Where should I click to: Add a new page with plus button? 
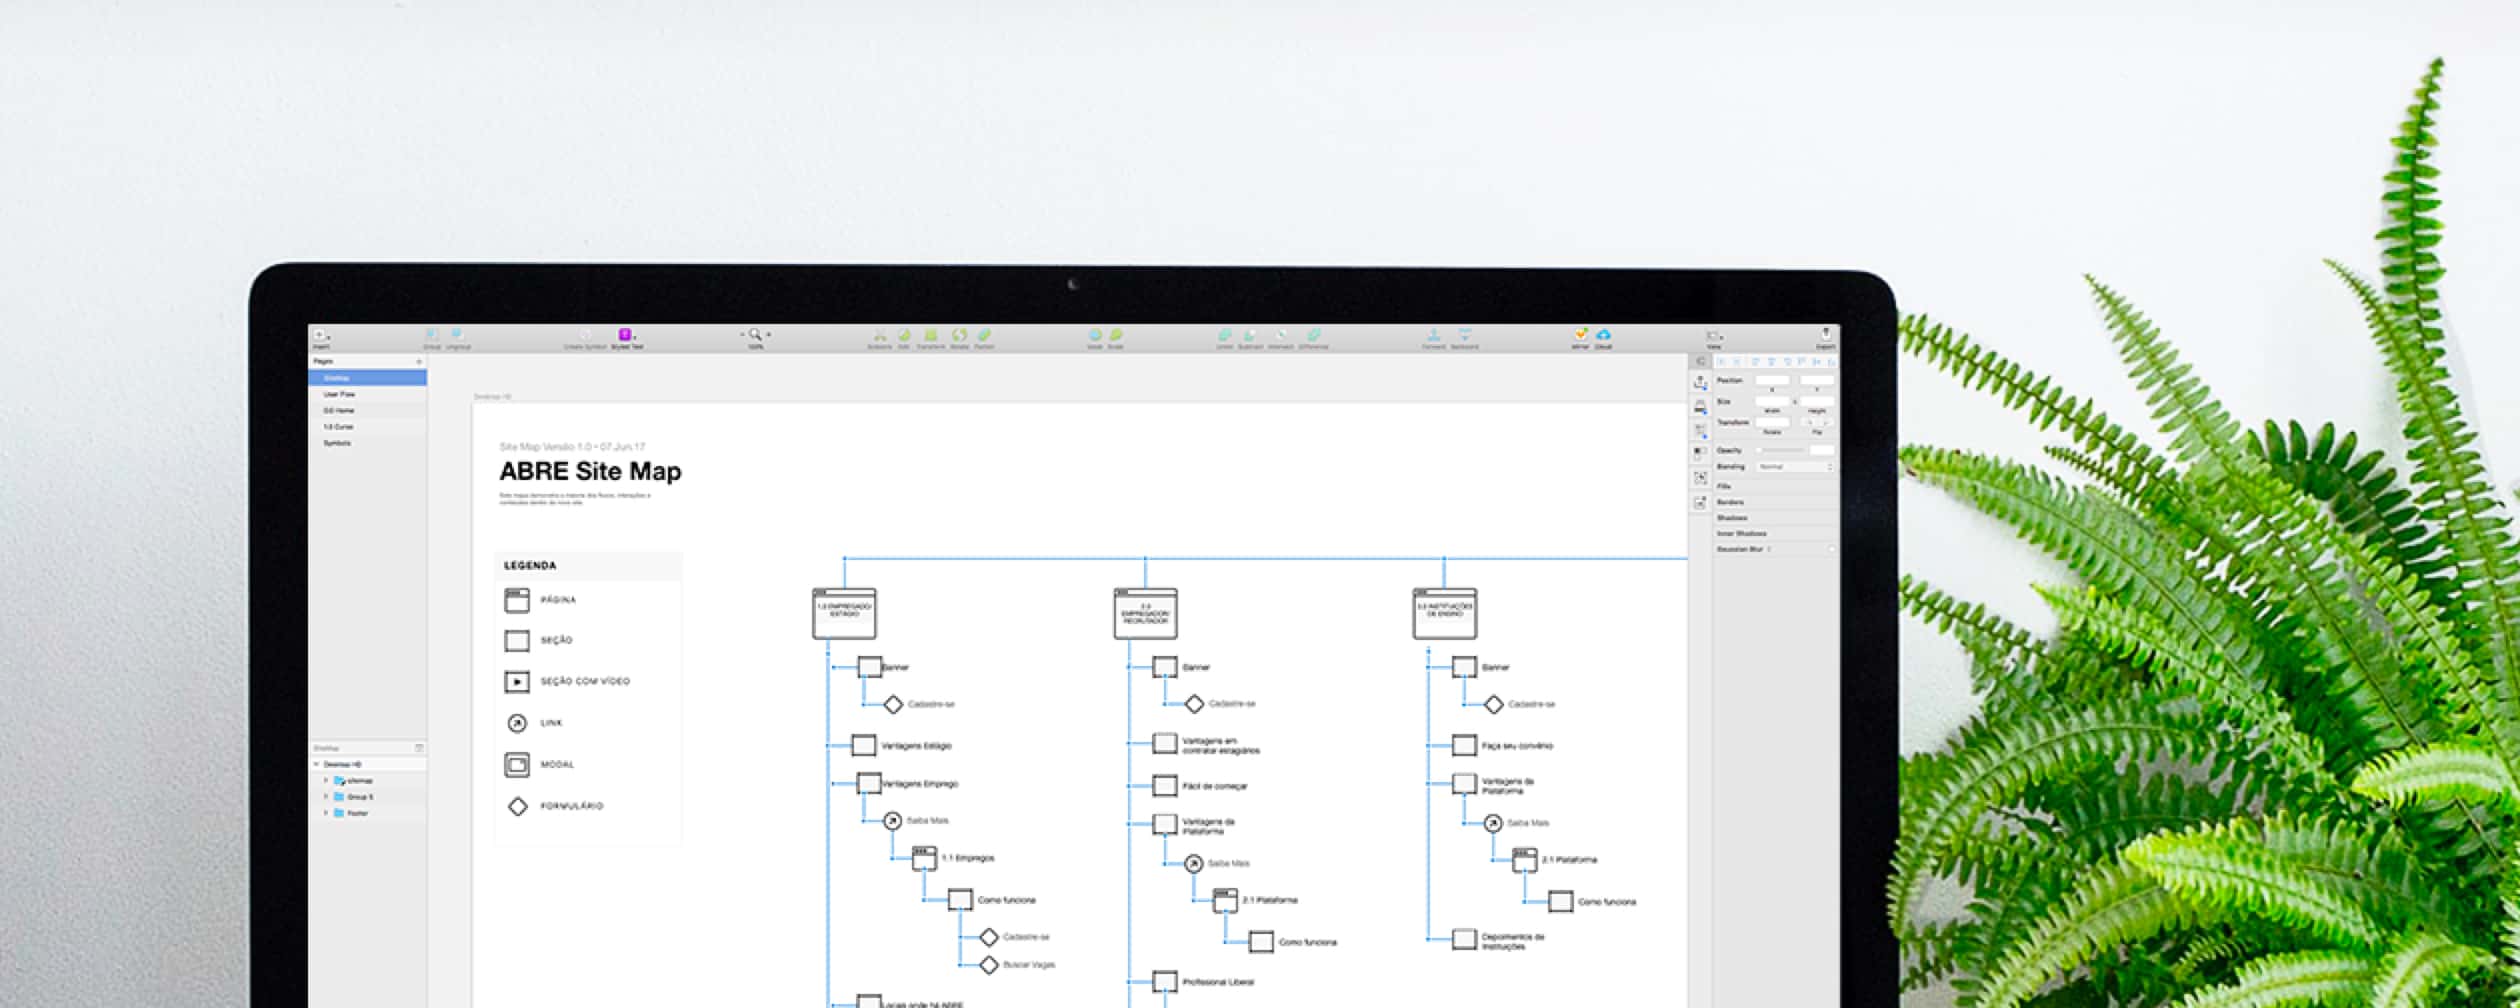[x=419, y=361]
